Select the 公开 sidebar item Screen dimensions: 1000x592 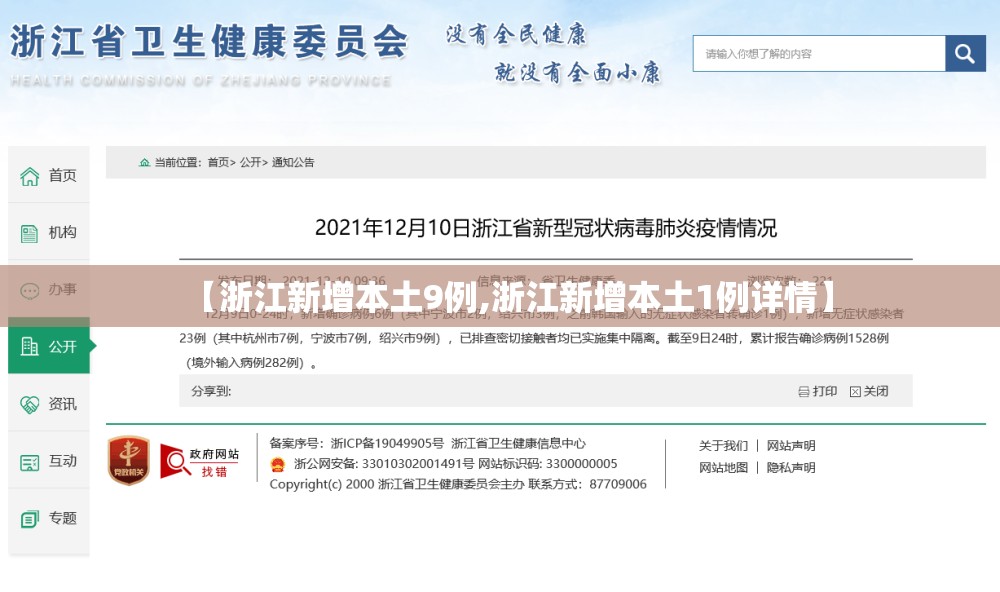48,346
